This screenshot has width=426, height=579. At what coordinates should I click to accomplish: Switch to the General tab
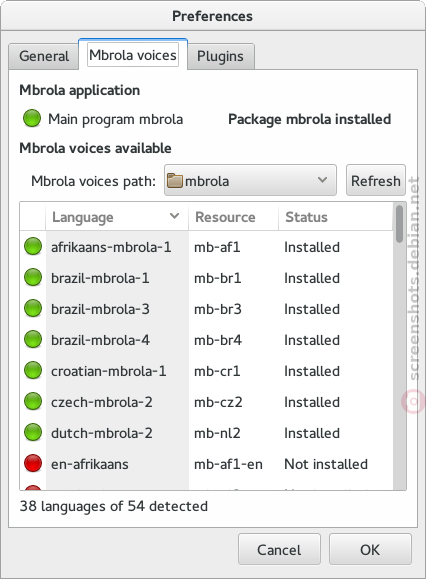click(x=44, y=56)
